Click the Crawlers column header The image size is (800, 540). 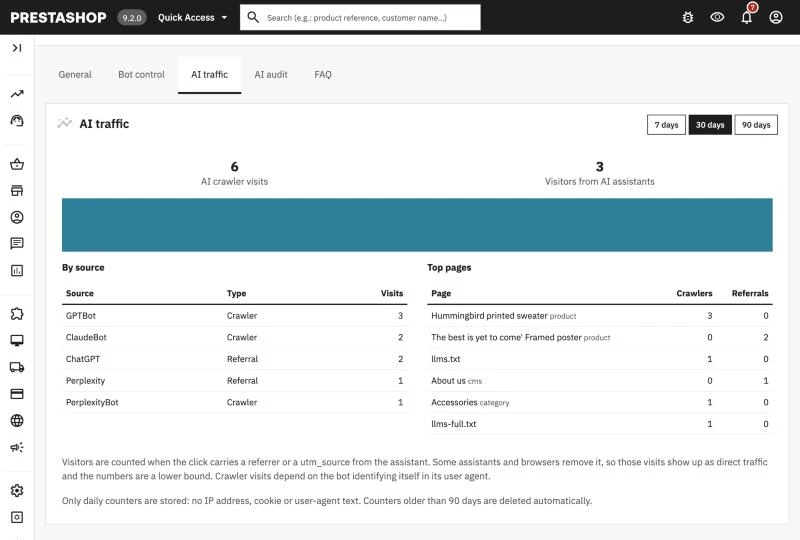coord(694,293)
